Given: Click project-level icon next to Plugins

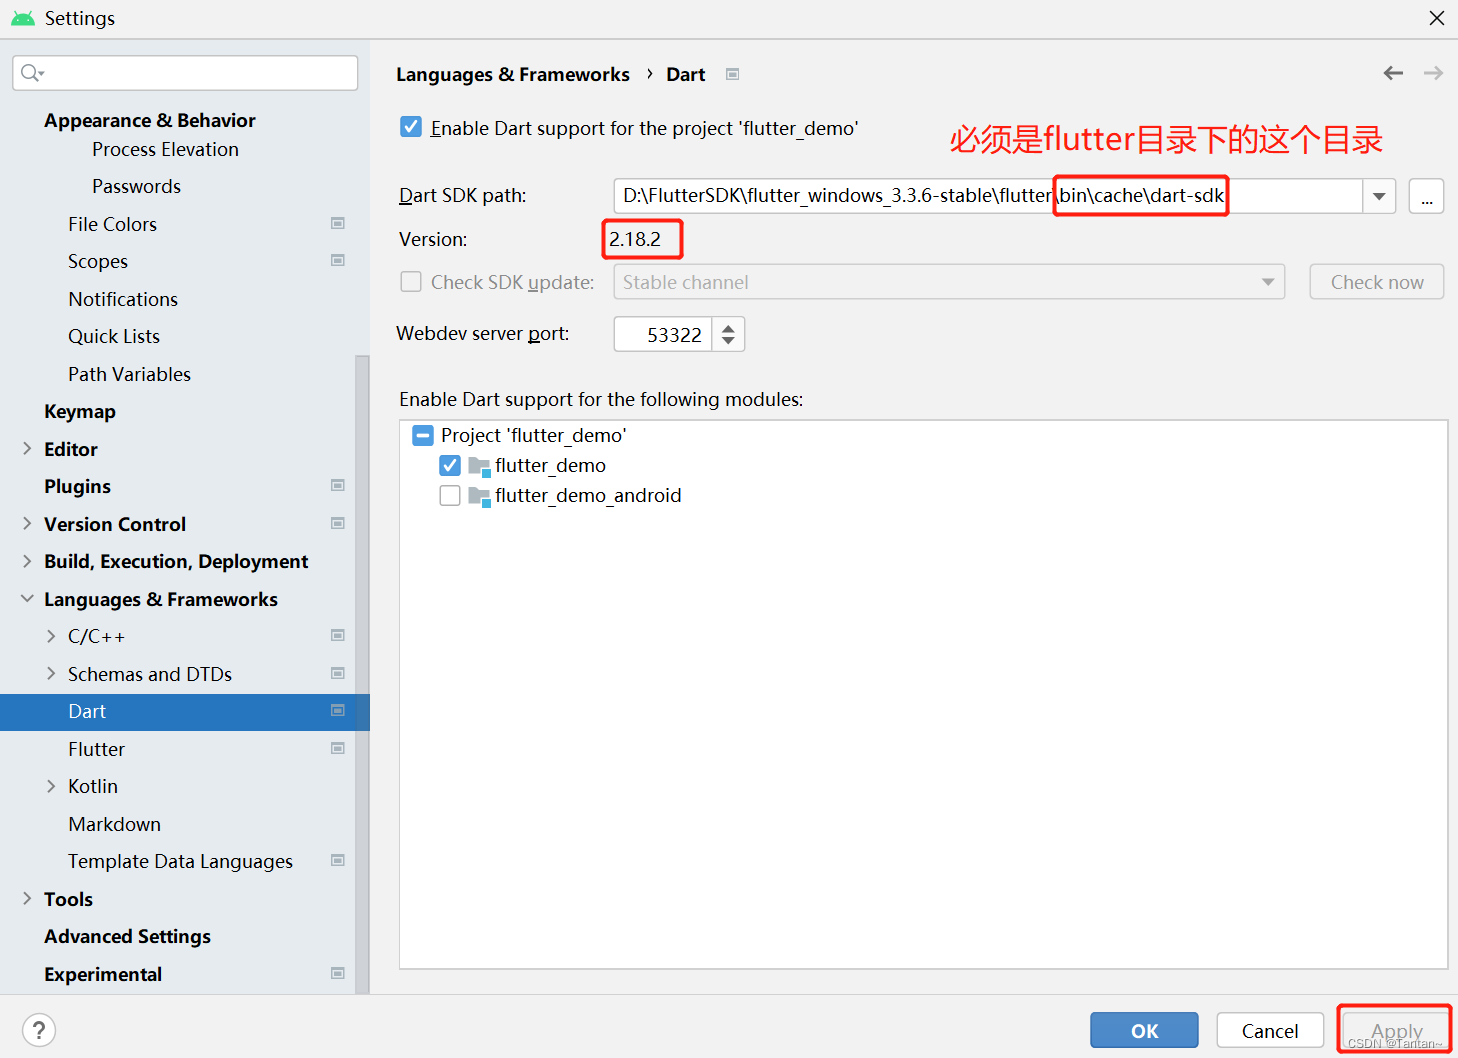Looking at the screenshot, I should click(x=338, y=485).
